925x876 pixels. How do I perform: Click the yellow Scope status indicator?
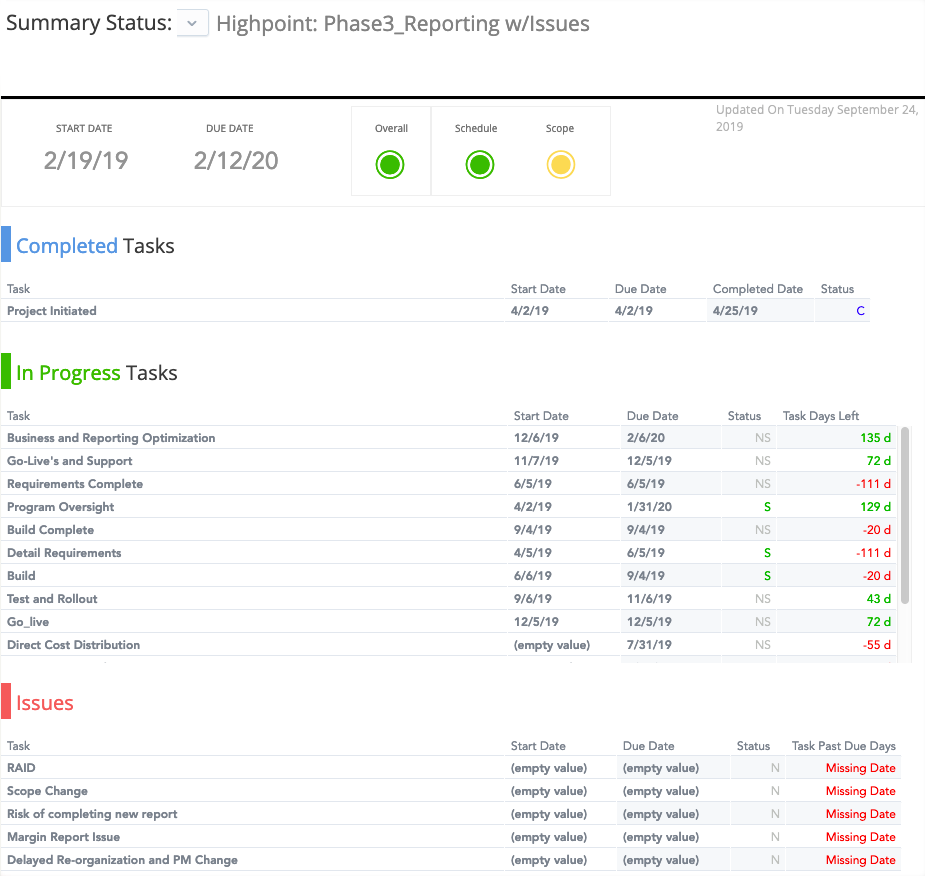point(560,164)
